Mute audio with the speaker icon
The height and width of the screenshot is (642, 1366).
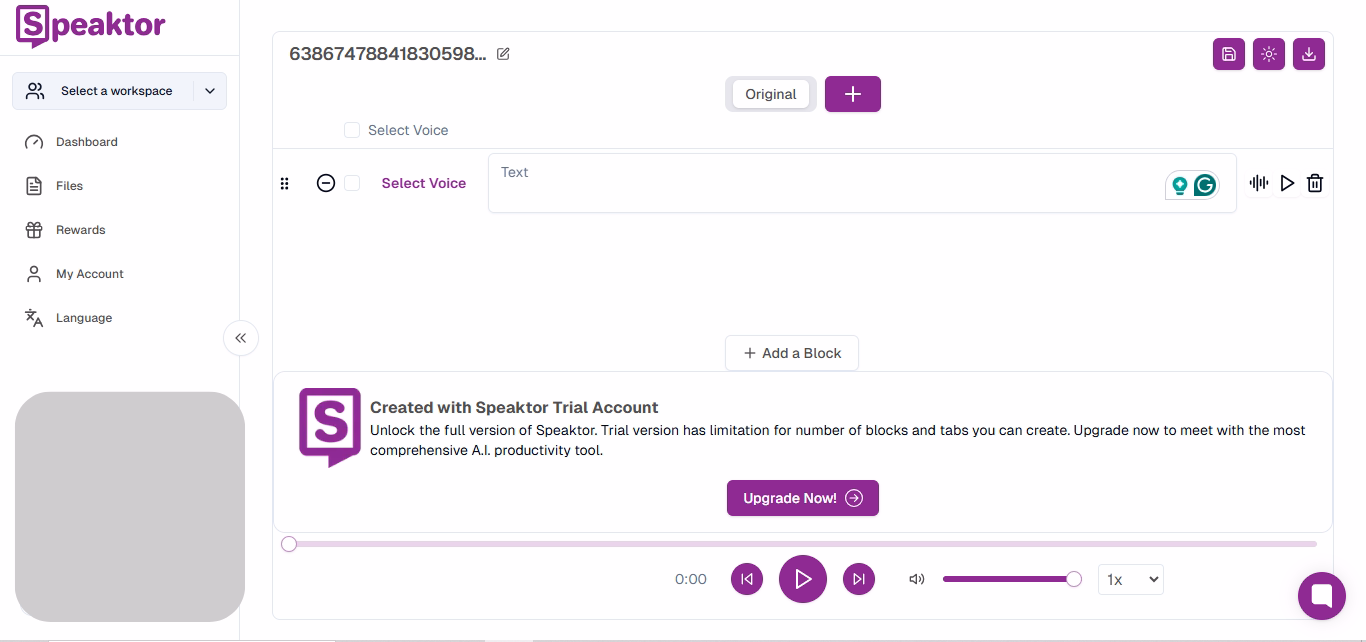917,579
